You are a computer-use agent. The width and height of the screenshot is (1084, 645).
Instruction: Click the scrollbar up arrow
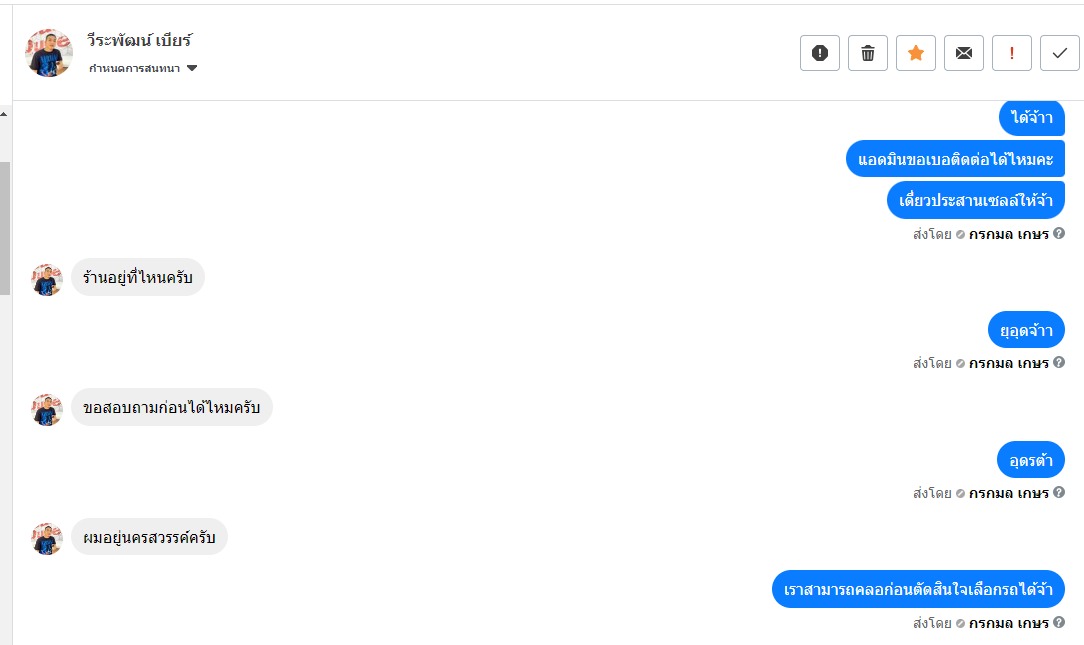pyautogui.click(x=5, y=114)
